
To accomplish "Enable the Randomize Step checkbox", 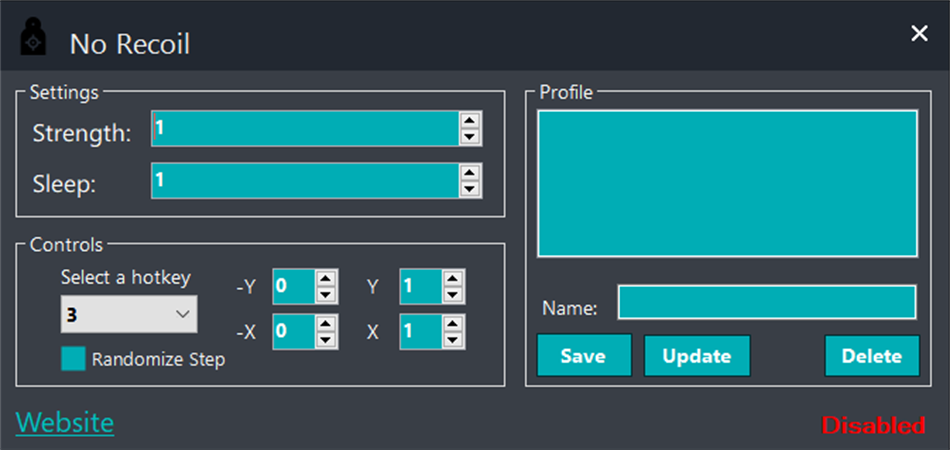I will [x=73, y=359].
